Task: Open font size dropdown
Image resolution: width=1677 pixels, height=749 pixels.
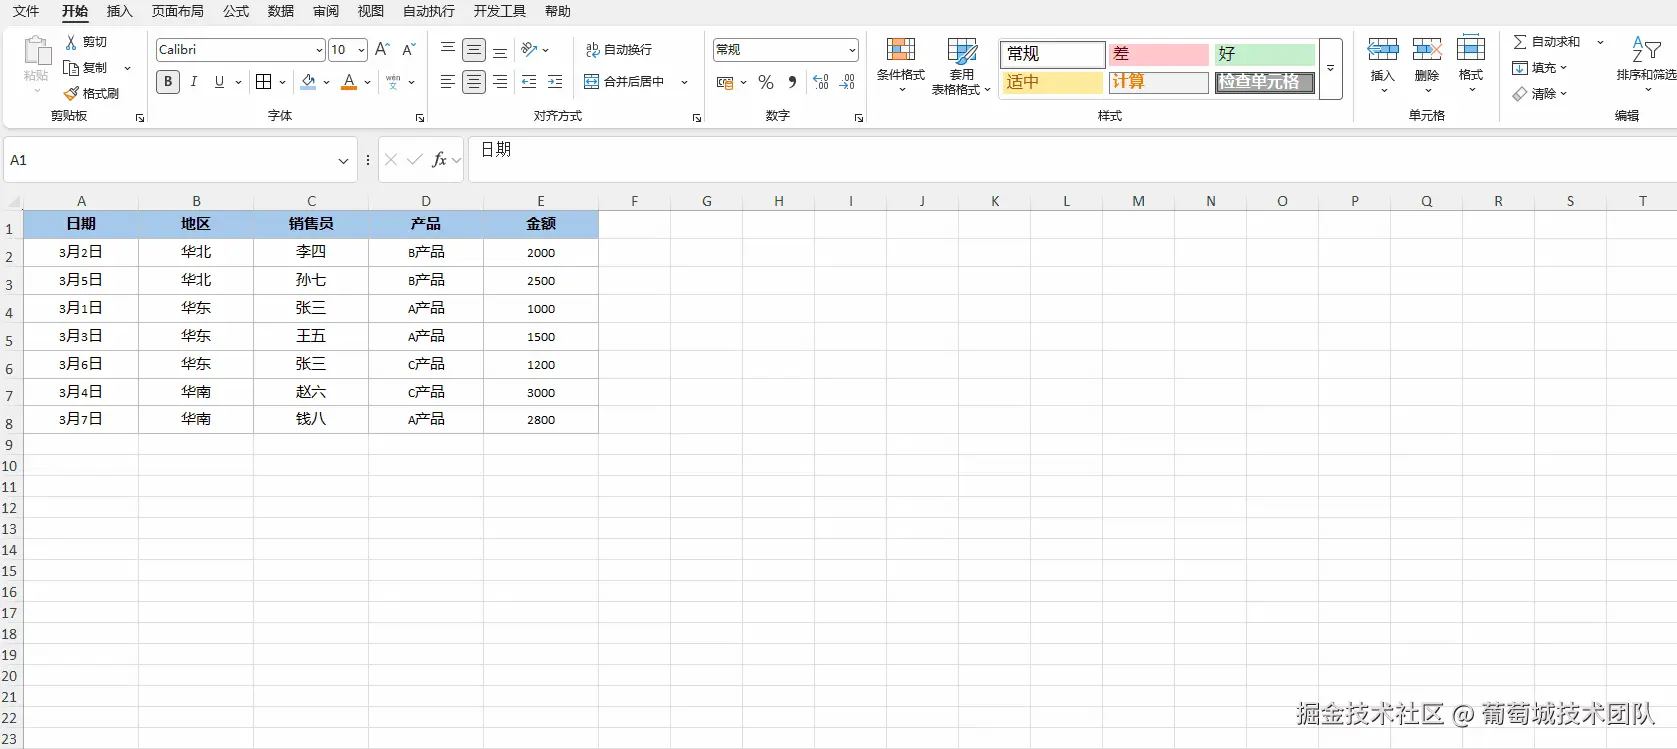Action: [361, 50]
